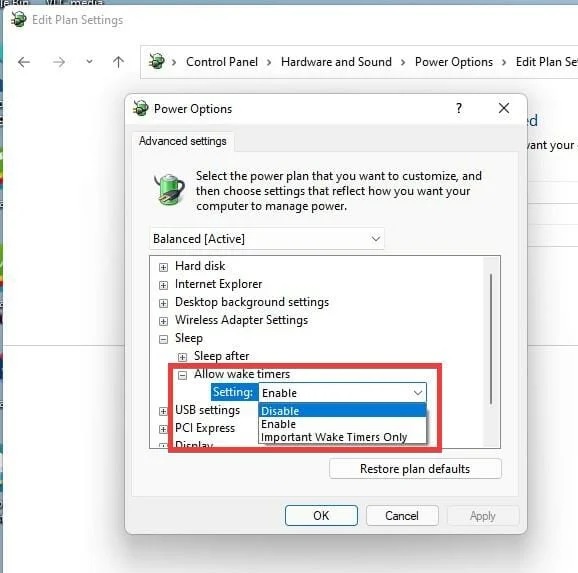The height and width of the screenshot is (573, 578).
Task: Go up one level with Up arrow
Action: pyautogui.click(x=118, y=62)
